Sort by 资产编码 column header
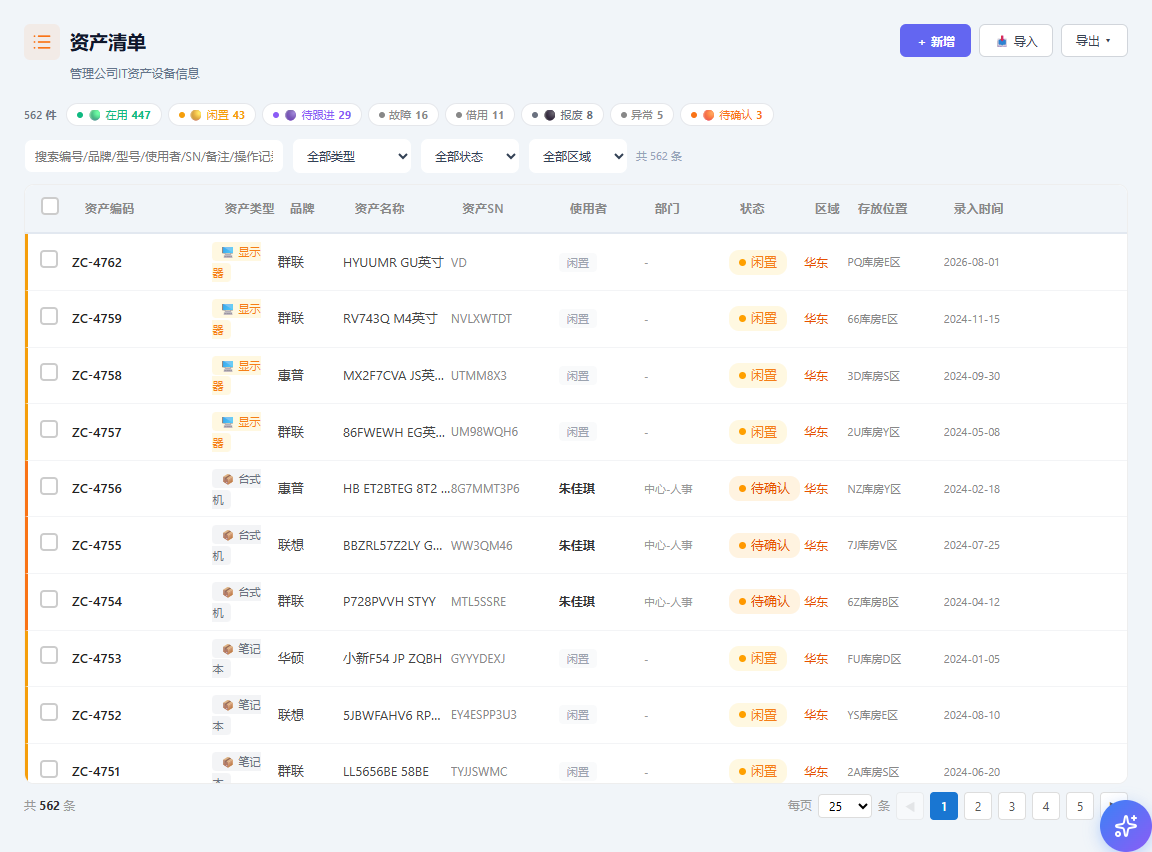 click(109, 209)
